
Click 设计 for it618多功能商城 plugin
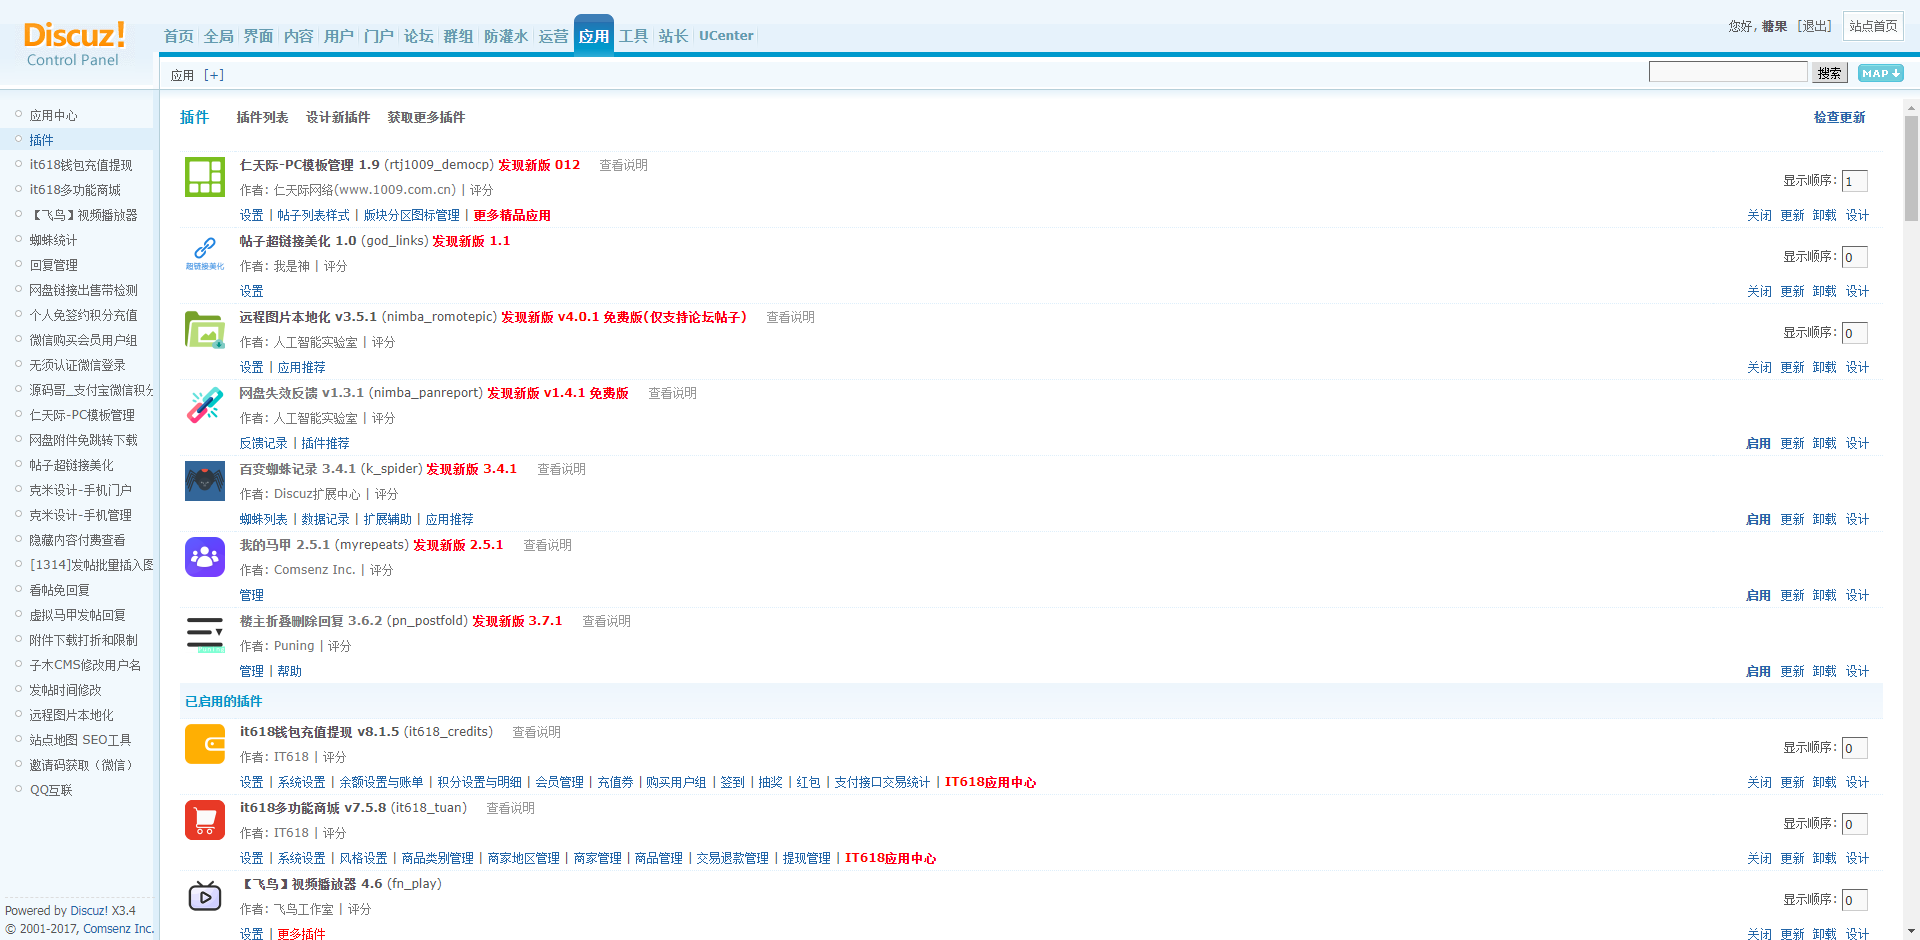pos(1857,858)
